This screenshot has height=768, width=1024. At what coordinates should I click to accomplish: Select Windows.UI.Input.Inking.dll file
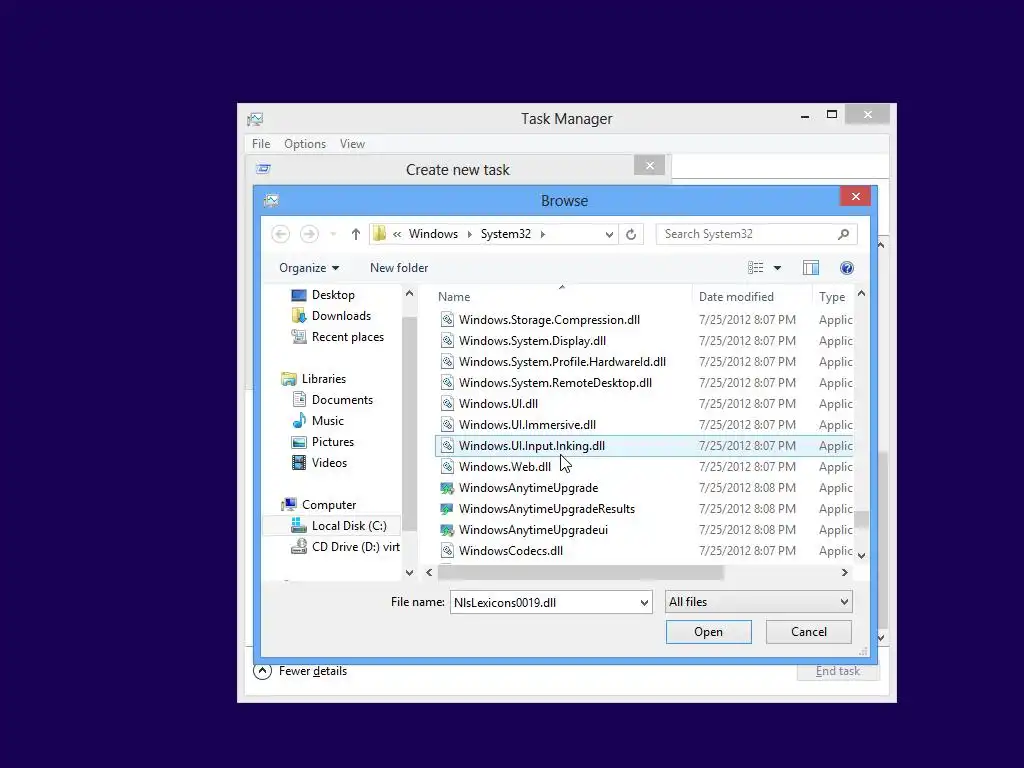tap(643, 446)
